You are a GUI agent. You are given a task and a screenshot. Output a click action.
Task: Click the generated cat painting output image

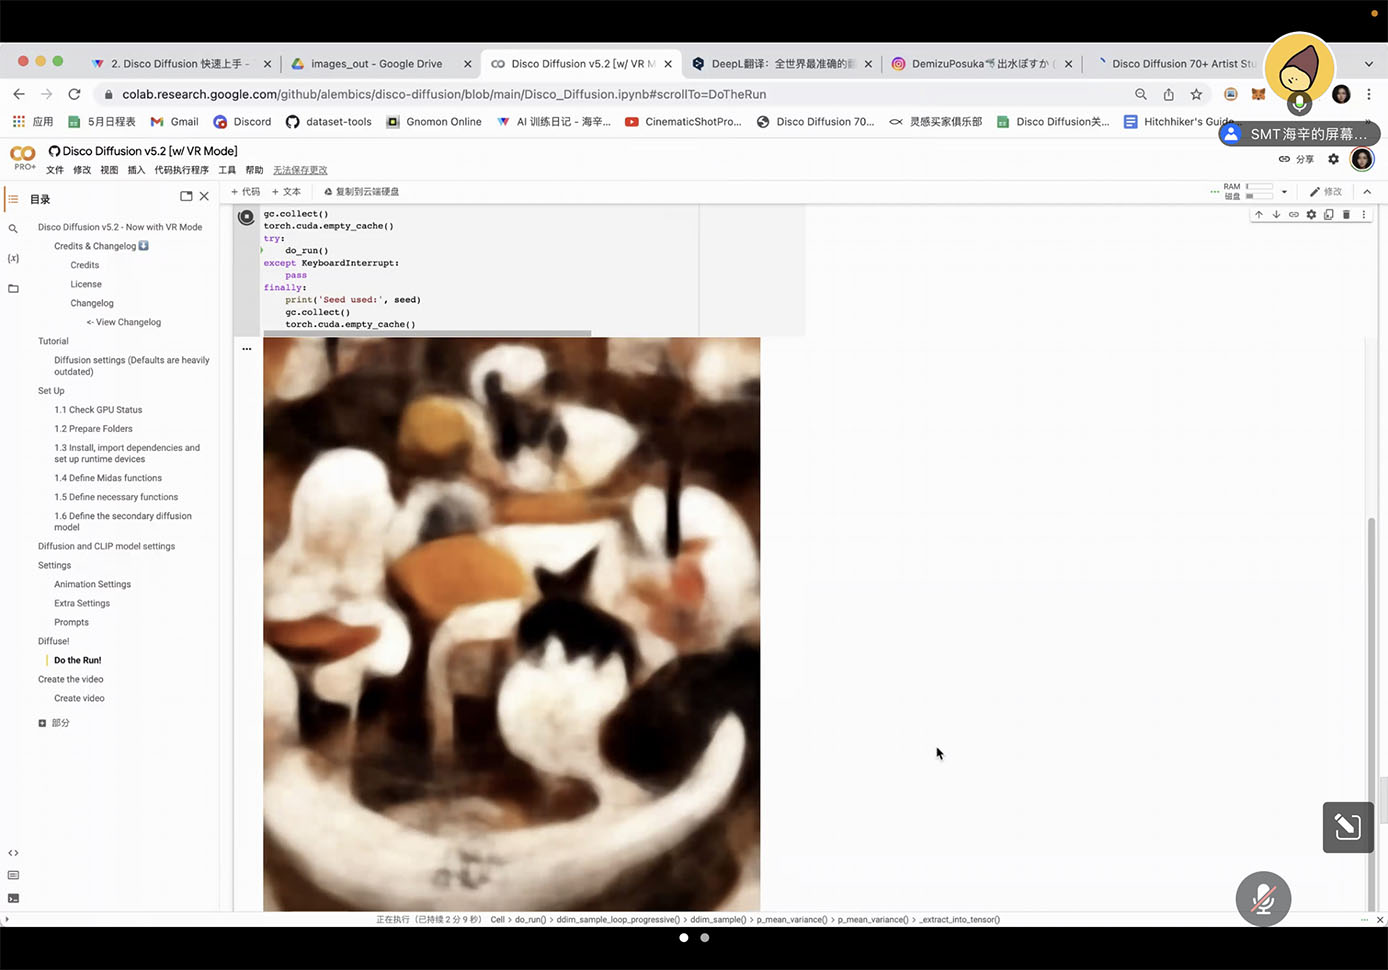click(511, 624)
